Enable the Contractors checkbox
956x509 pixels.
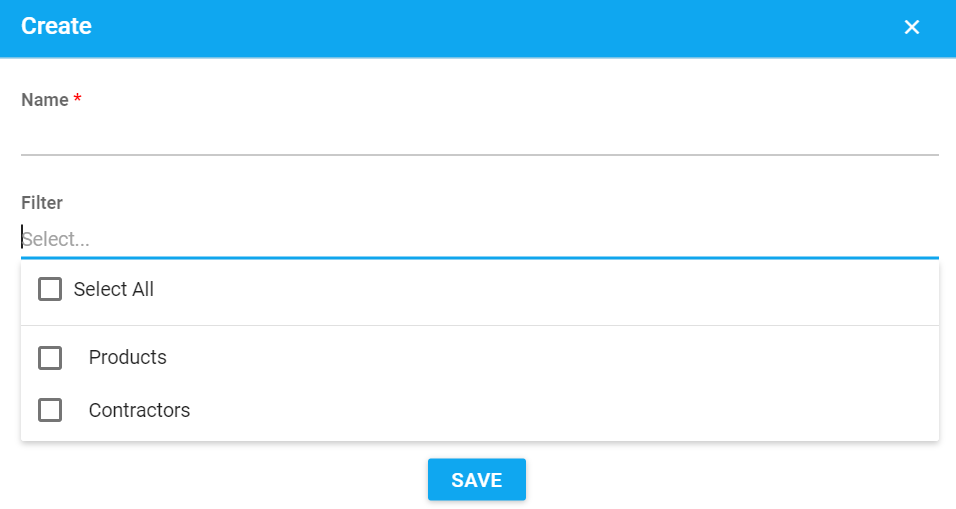50,410
